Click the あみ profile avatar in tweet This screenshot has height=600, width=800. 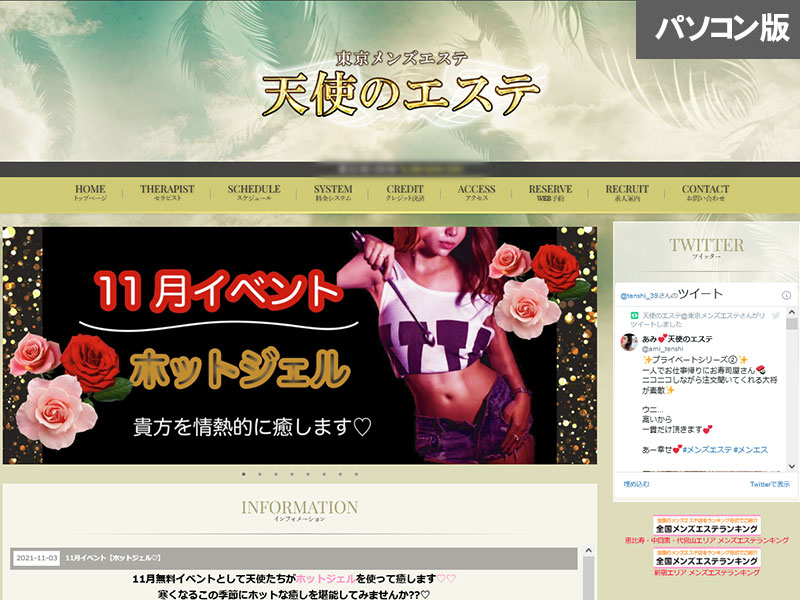[x=630, y=342]
